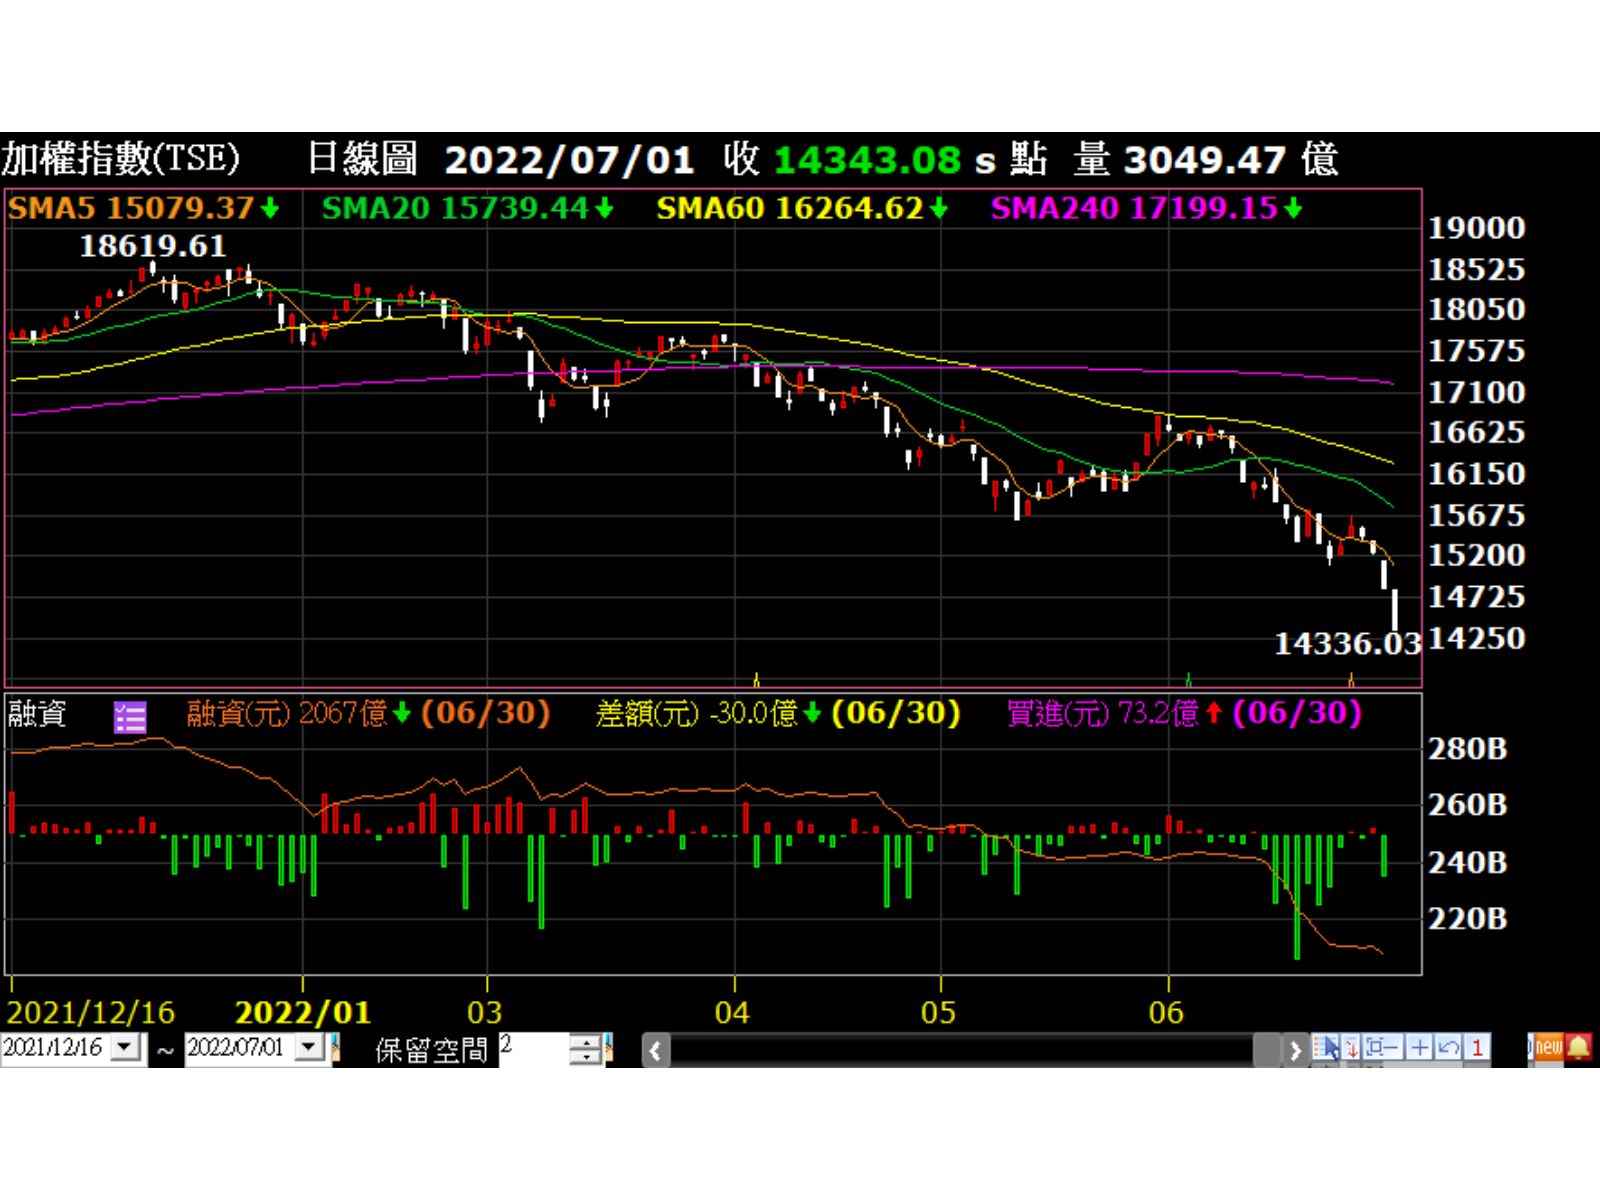Expand the end date 2022/07/01 dropdown
This screenshot has width=1600, height=1200.
309,1047
